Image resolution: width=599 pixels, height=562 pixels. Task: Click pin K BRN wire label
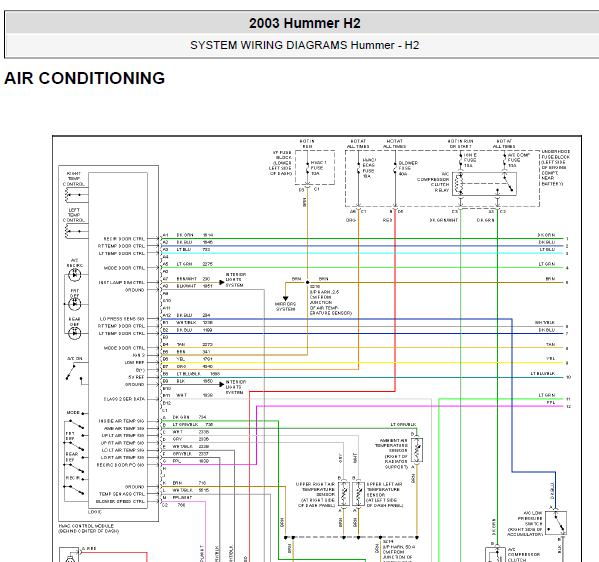(x=177, y=483)
